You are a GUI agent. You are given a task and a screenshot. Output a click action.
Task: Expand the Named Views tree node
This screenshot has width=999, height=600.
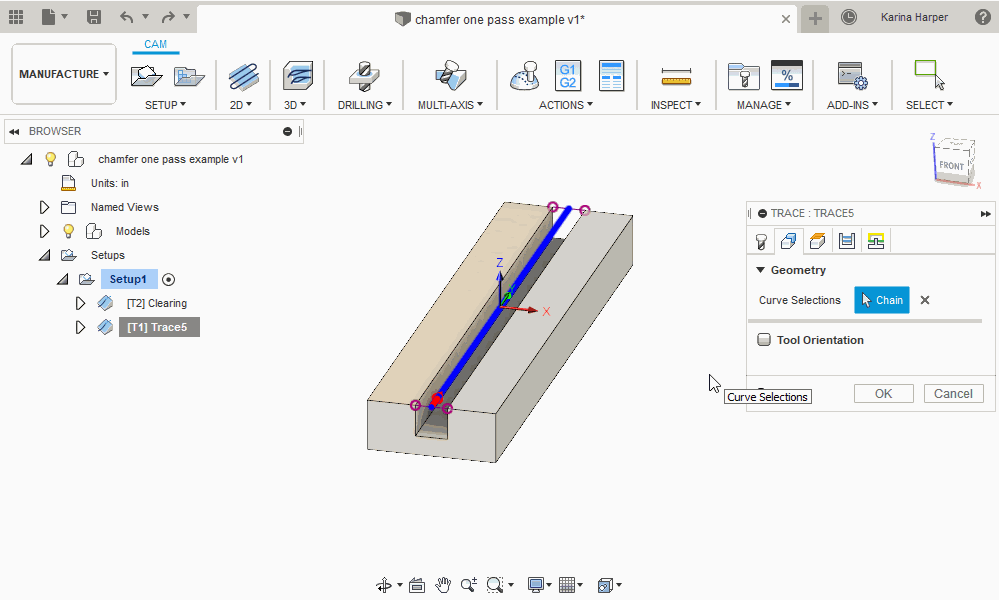[x=44, y=207]
